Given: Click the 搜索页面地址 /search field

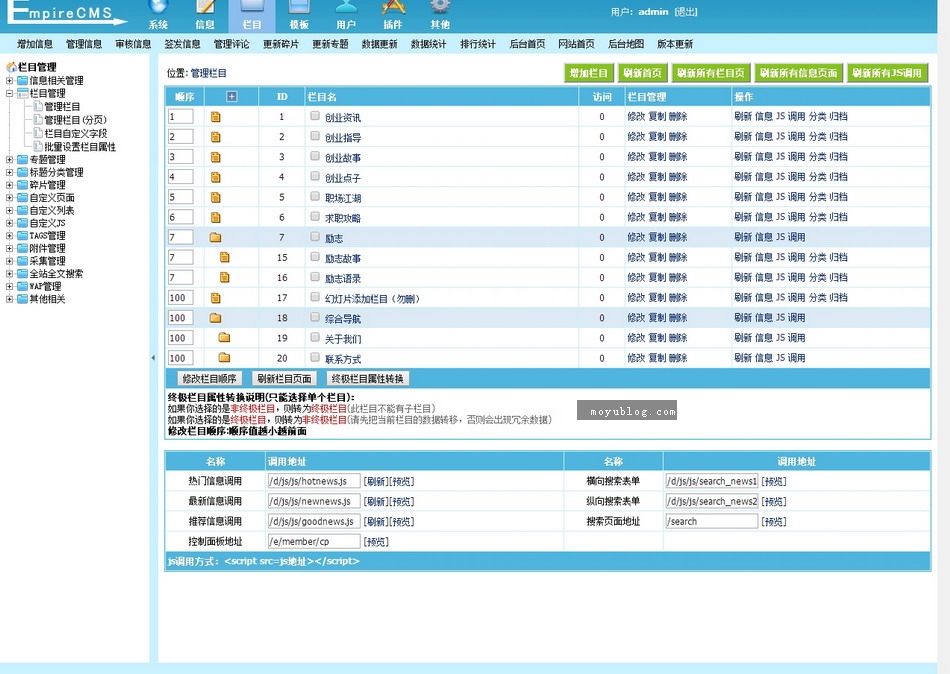Looking at the screenshot, I should coord(712,521).
